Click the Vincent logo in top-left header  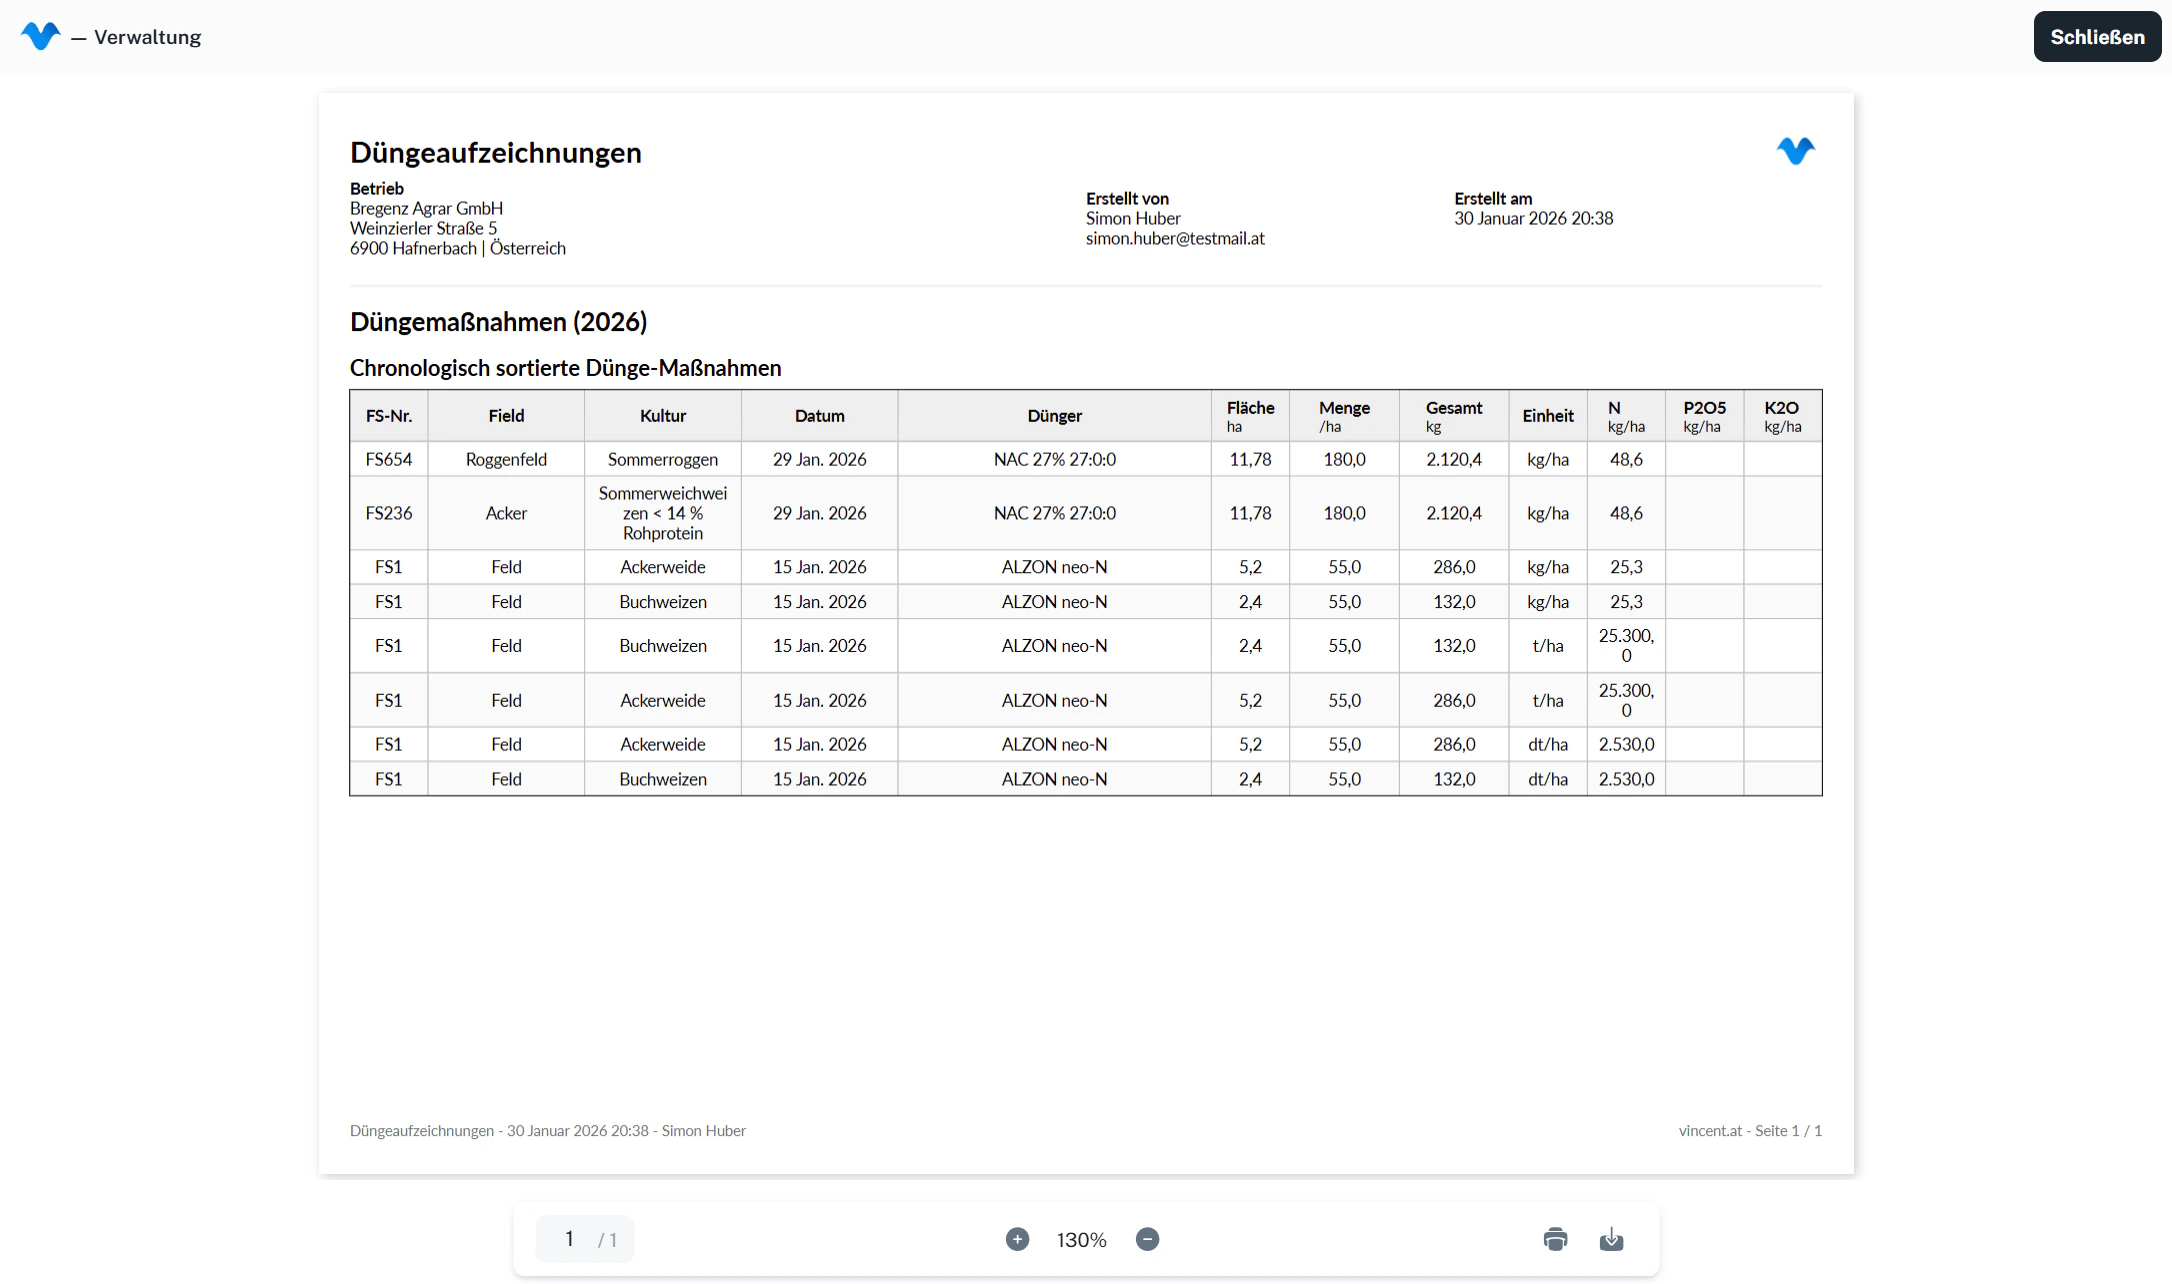click(x=40, y=36)
